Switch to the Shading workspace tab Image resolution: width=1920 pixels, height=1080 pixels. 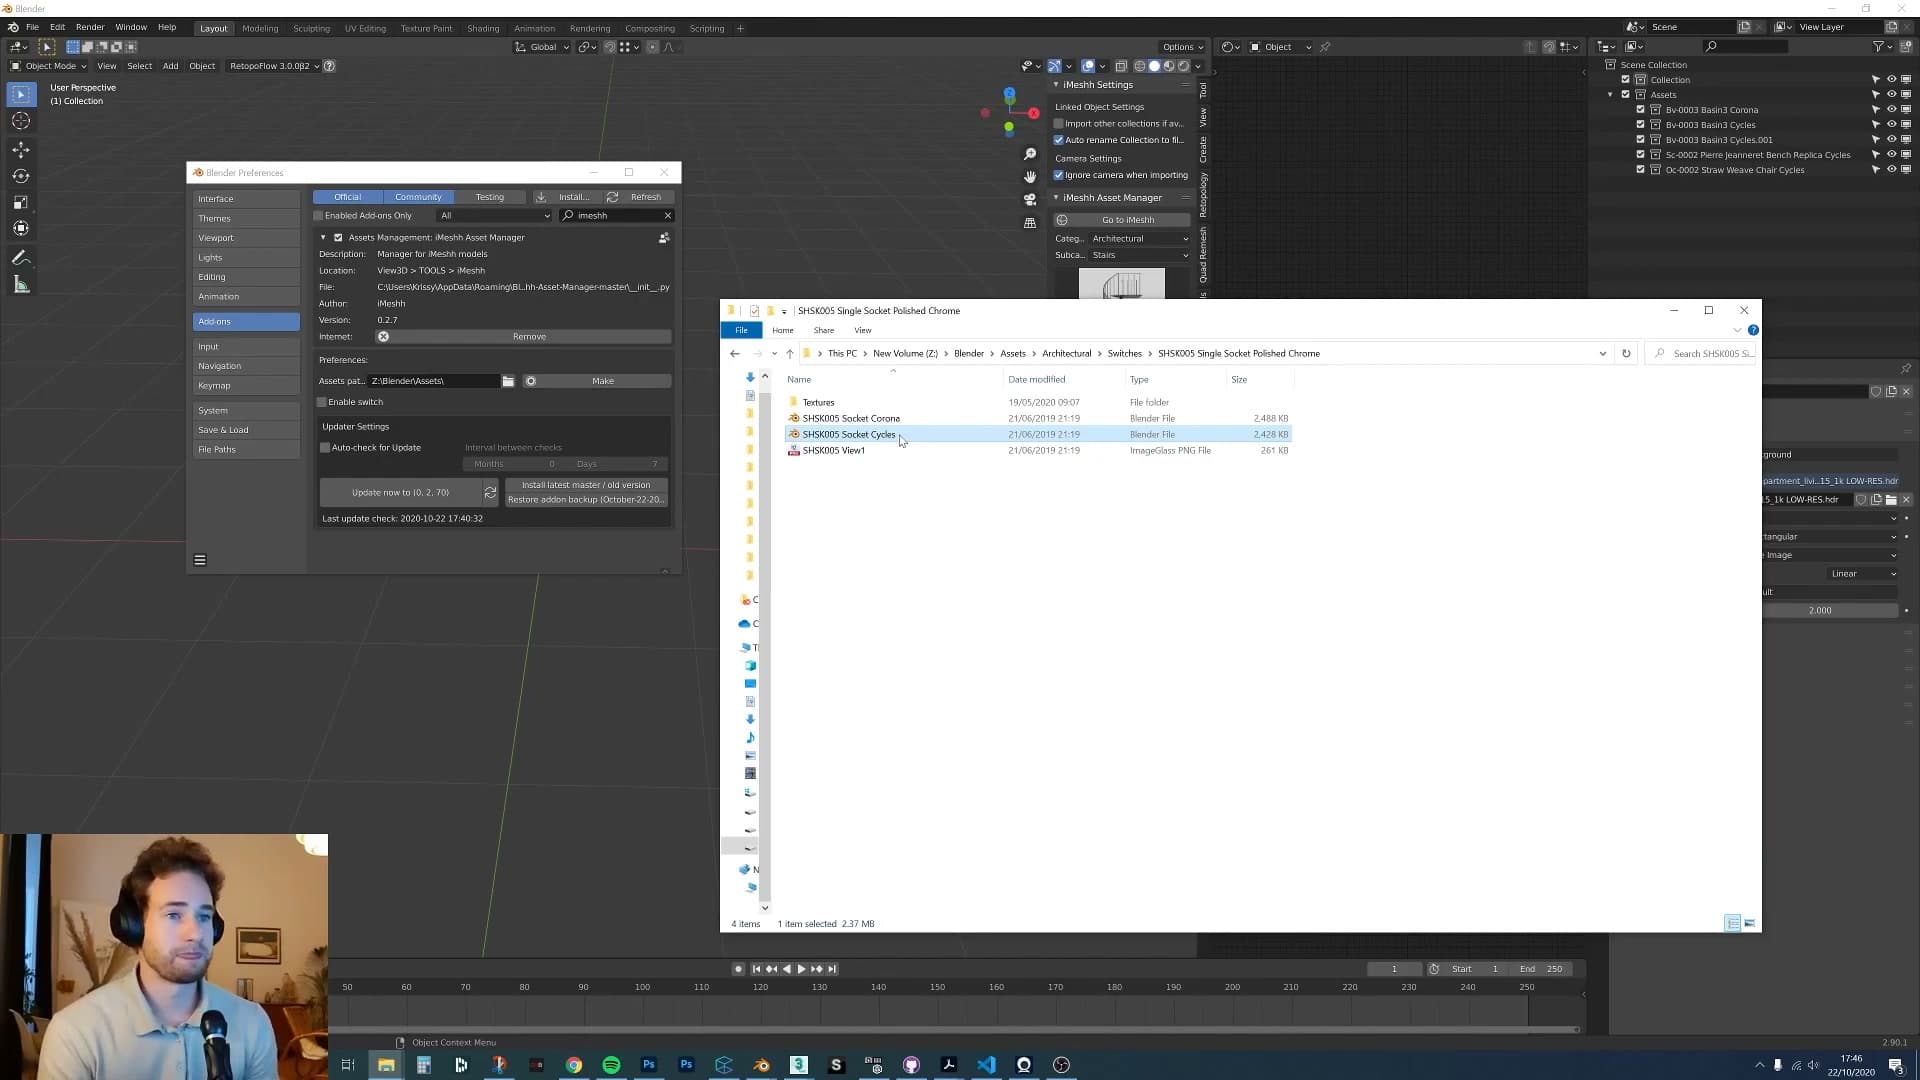tap(483, 28)
